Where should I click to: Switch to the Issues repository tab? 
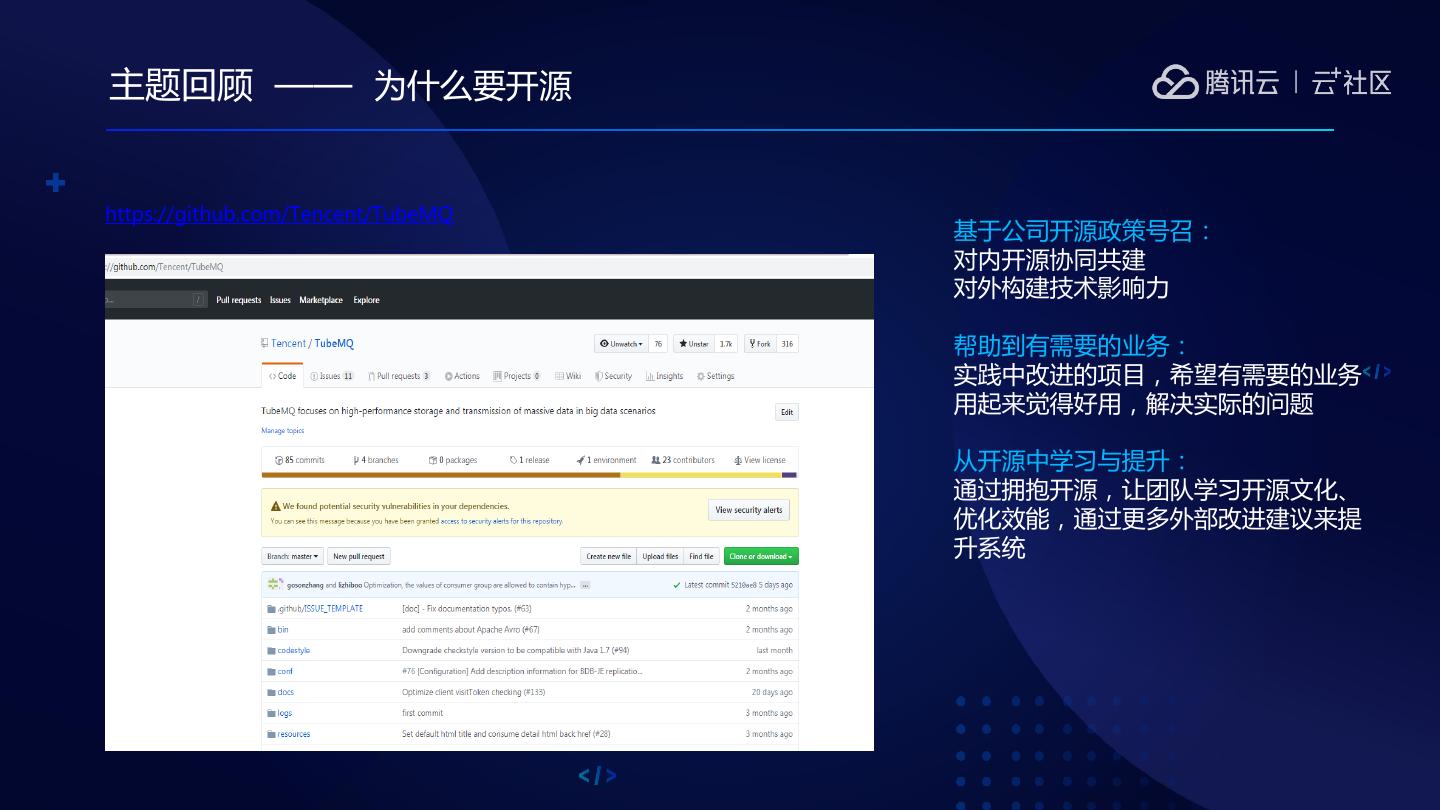[x=331, y=377]
